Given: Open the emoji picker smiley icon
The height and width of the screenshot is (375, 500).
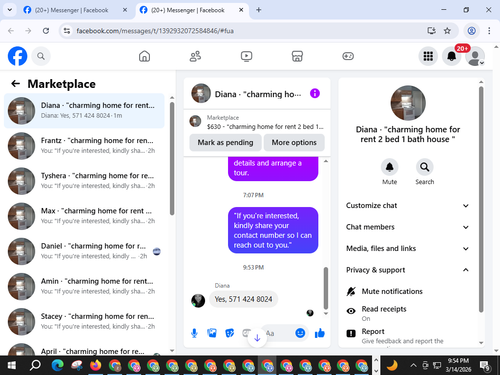Looking at the screenshot, I should pyautogui.click(x=300, y=333).
